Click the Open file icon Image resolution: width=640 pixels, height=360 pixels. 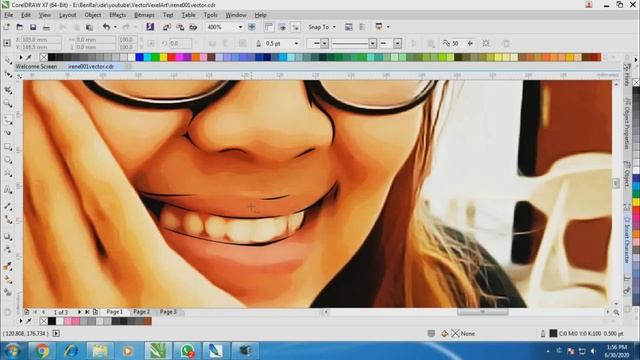(x=20, y=27)
